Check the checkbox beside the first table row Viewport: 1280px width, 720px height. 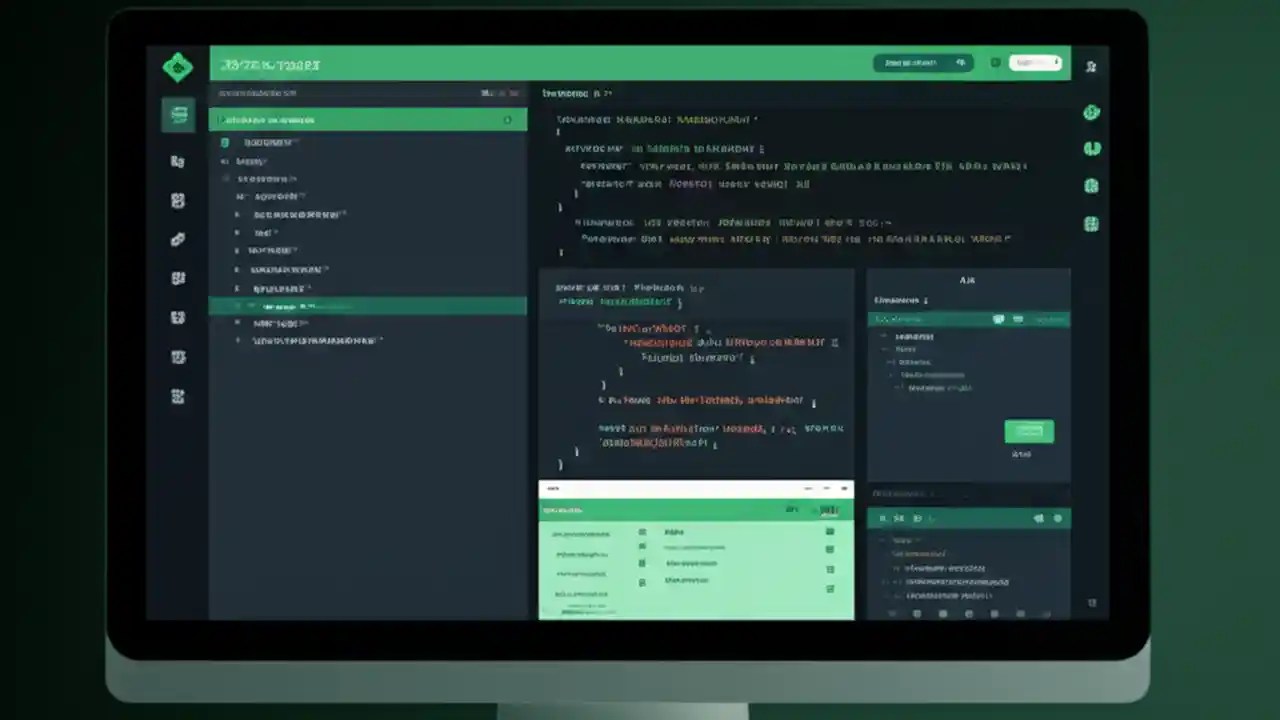641,532
